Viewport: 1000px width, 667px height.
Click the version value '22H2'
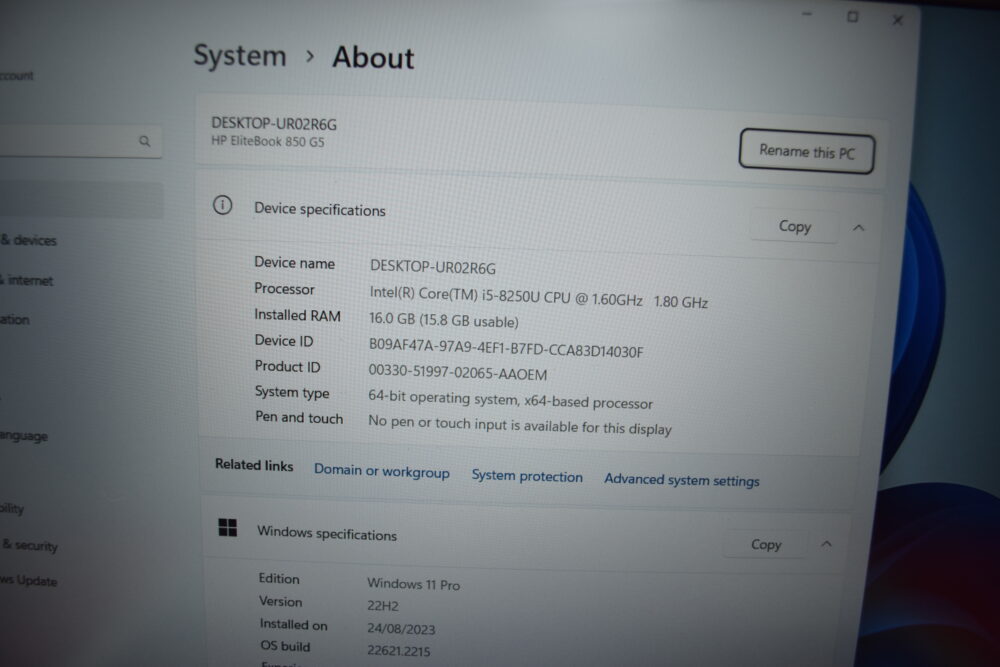[383, 606]
